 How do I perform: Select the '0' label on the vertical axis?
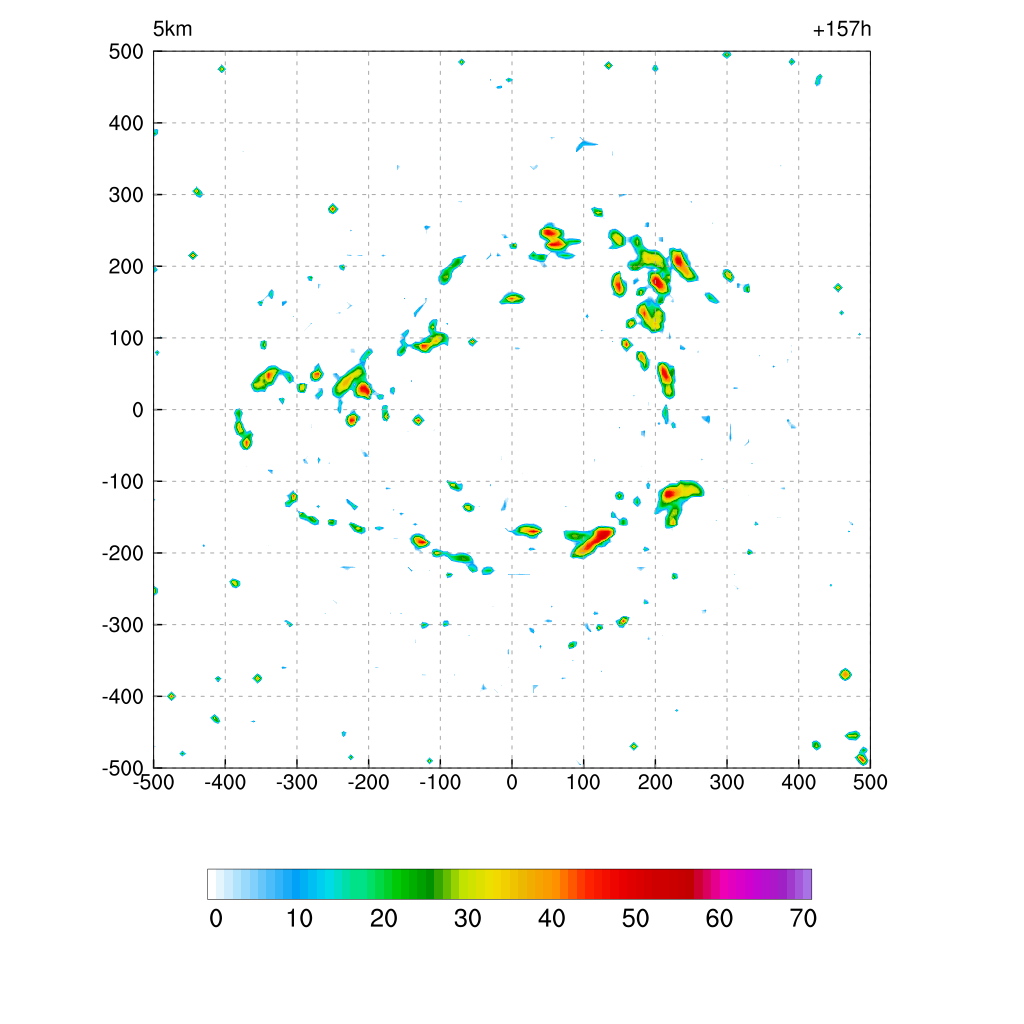pos(138,410)
